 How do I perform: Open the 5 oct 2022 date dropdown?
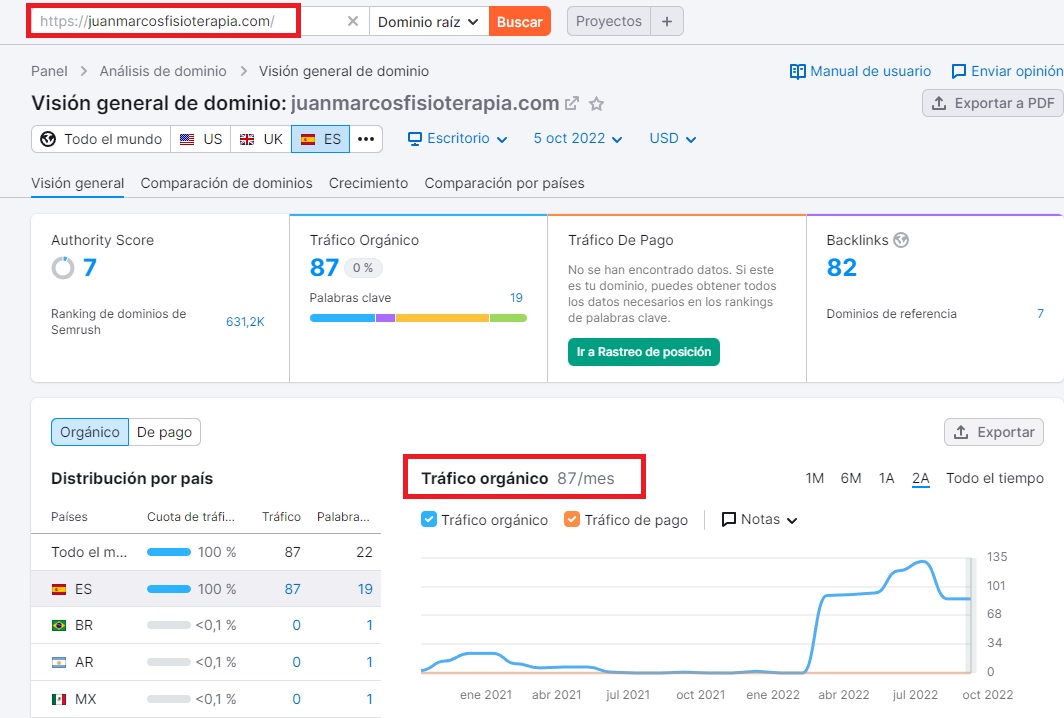(x=578, y=139)
